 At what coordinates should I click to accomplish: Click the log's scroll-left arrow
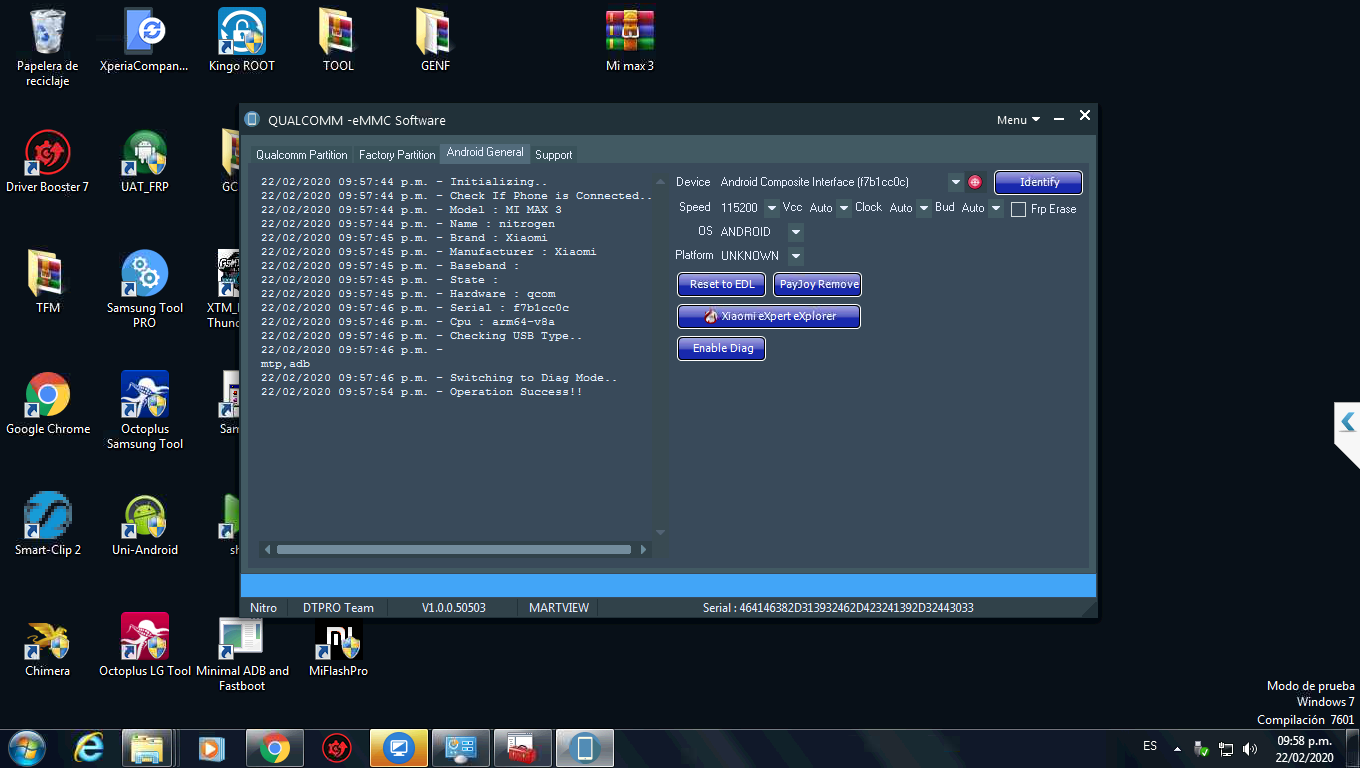[267, 549]
